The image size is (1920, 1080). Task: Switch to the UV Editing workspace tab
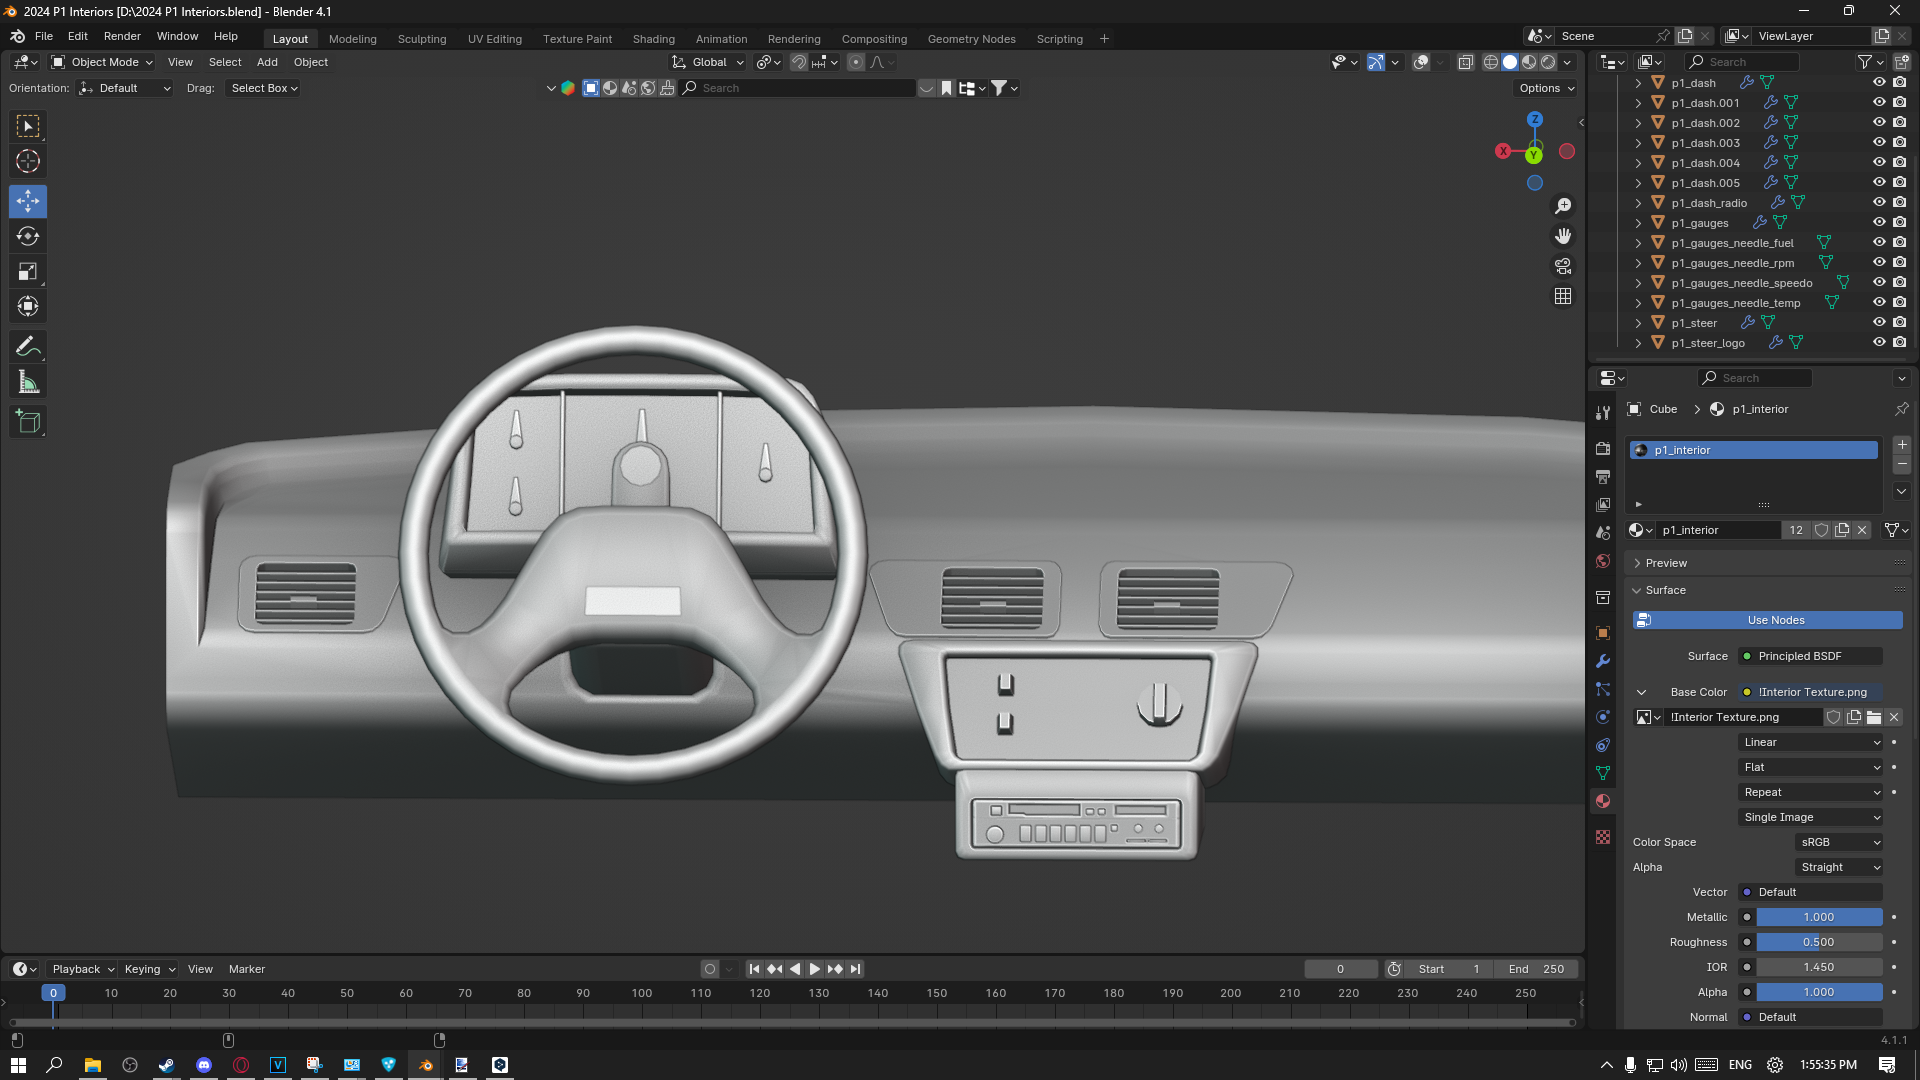[495, 39]
